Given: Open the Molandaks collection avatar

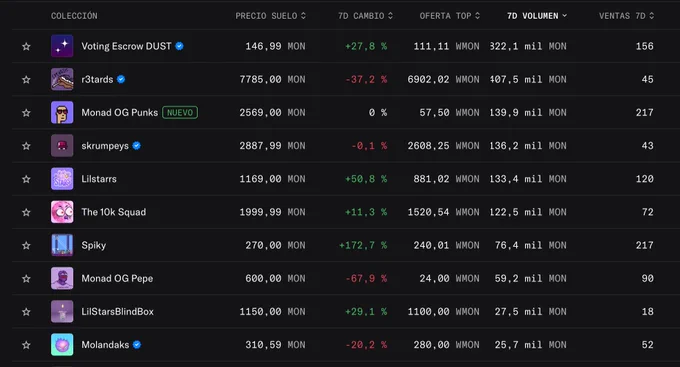Looking at the screenshot, I should click(62, 345).
